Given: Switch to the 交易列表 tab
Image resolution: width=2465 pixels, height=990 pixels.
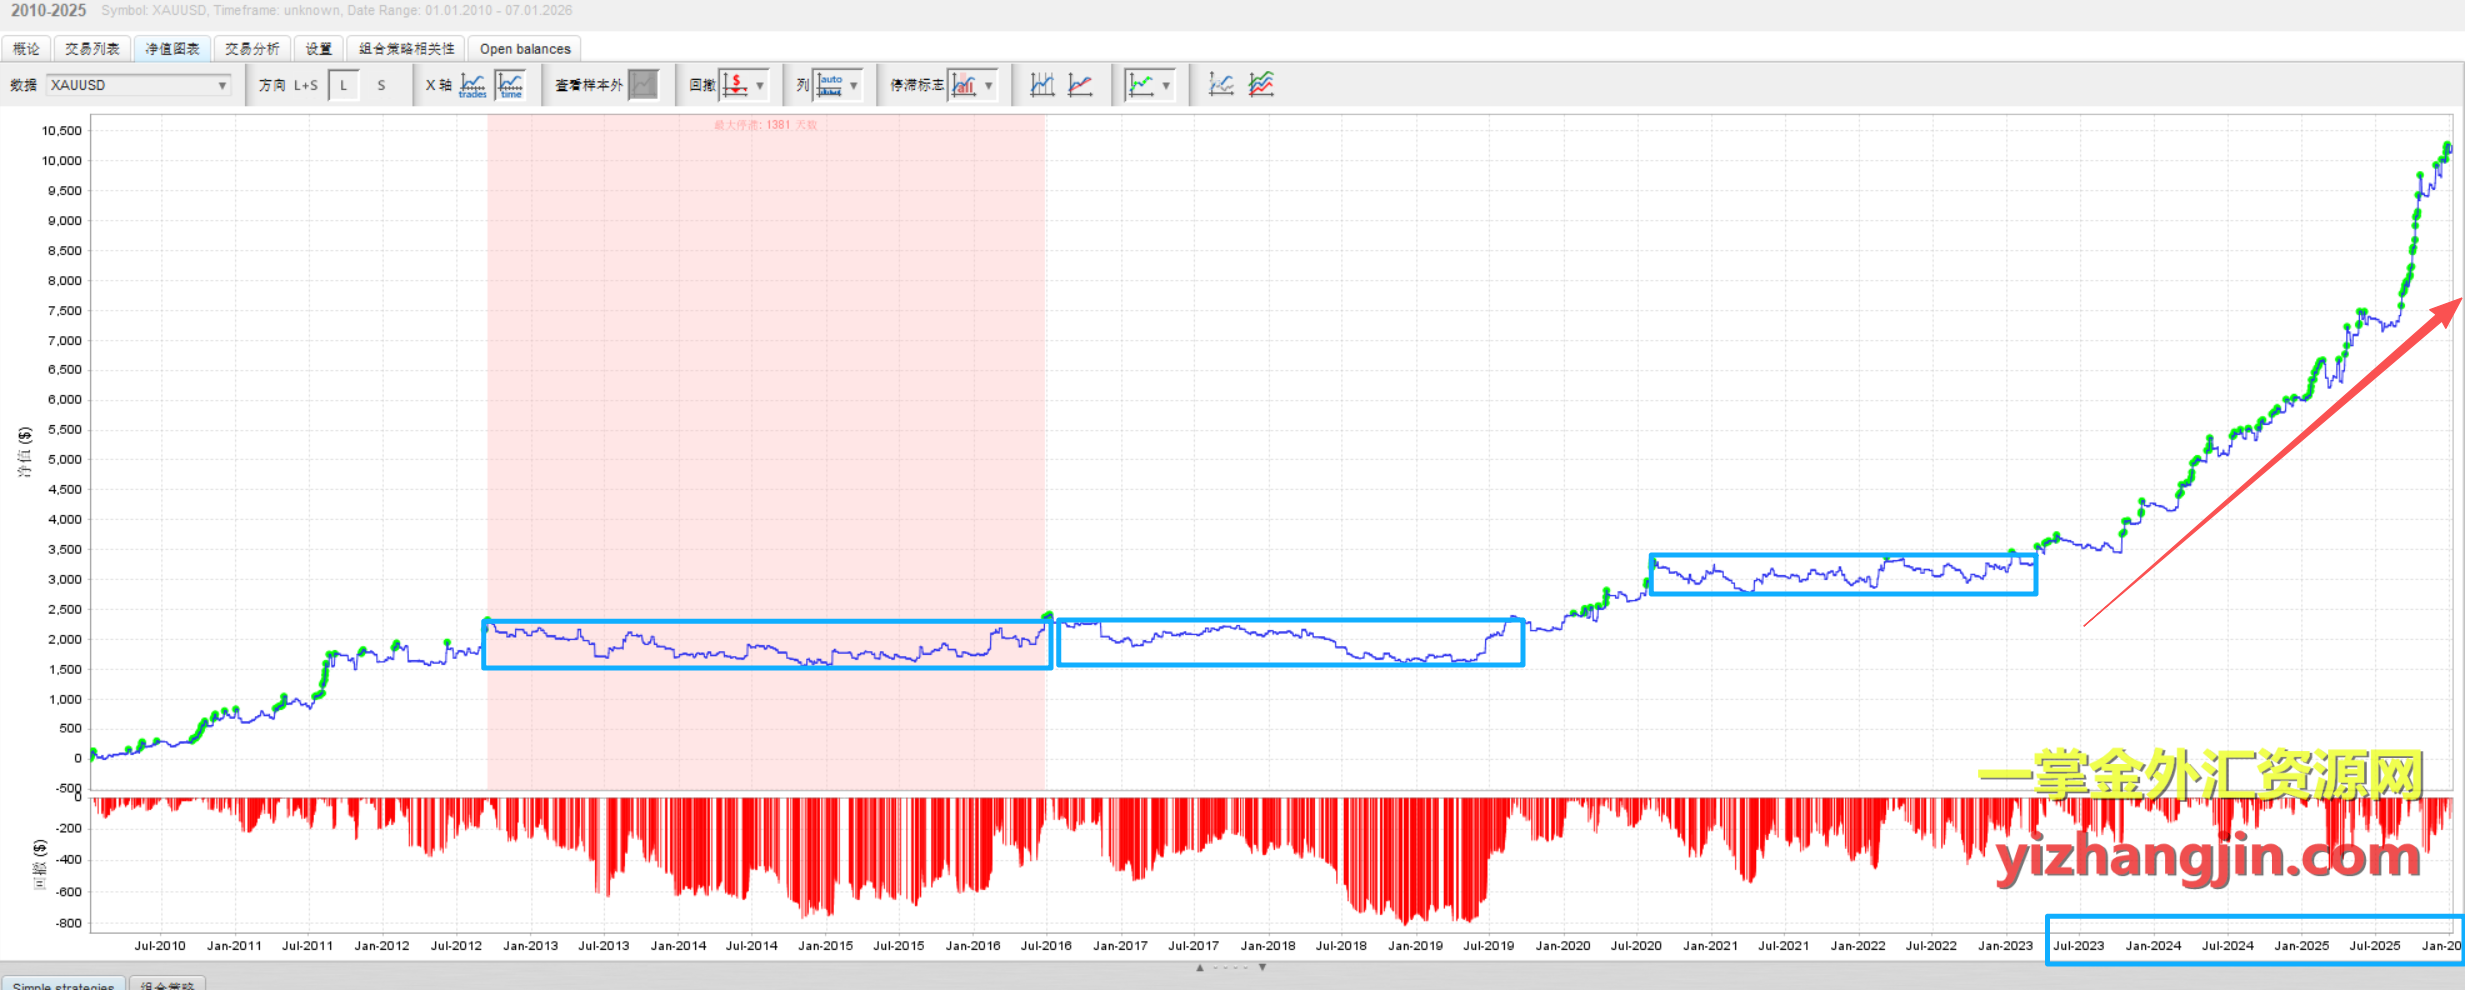Looking at the screenshot, I should (92, 49).
